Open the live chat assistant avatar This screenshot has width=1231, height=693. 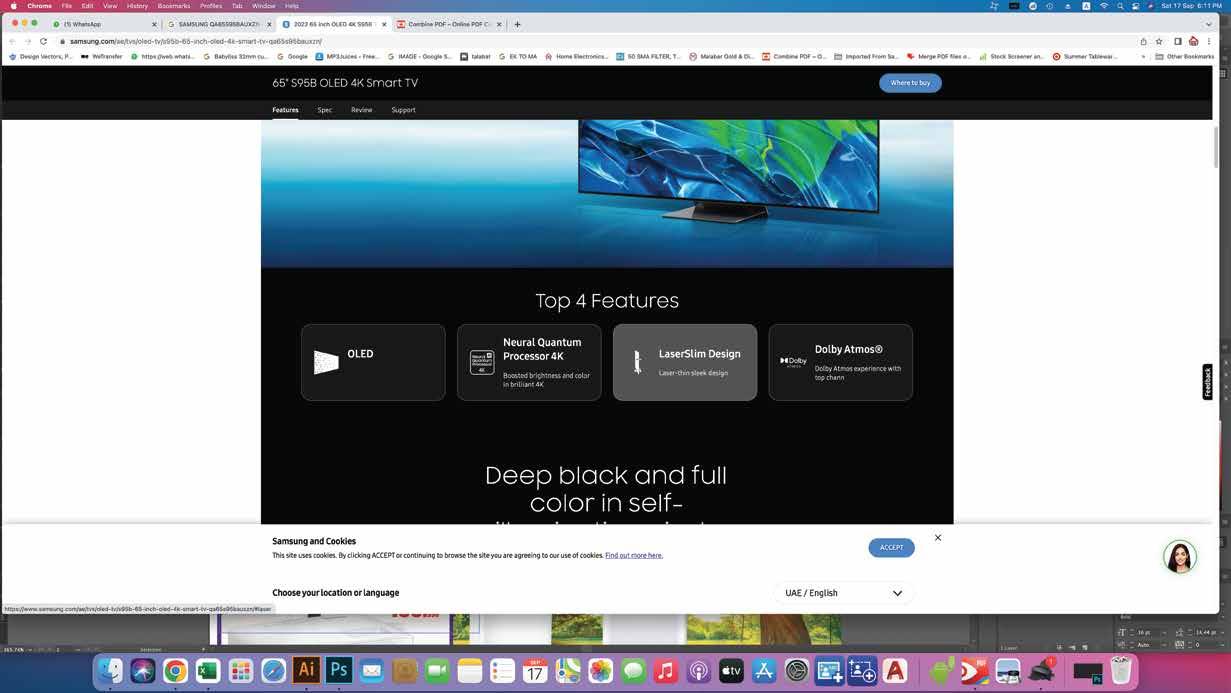point(1180,557)
